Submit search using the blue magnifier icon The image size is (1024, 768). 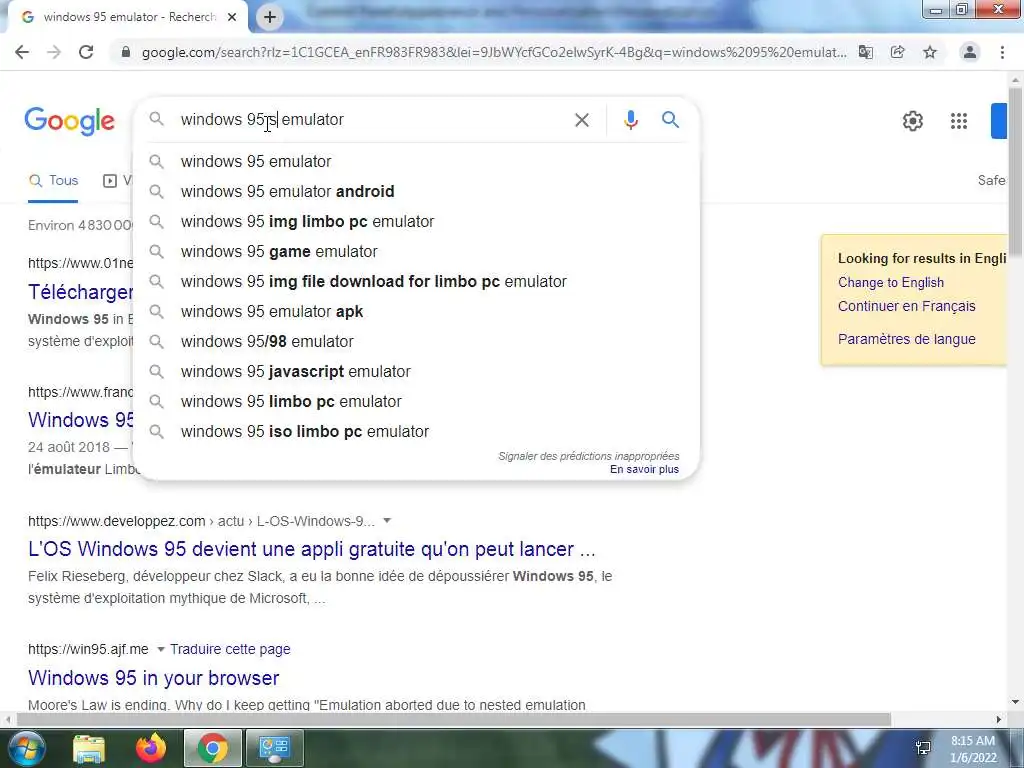(x=671, y=120)
